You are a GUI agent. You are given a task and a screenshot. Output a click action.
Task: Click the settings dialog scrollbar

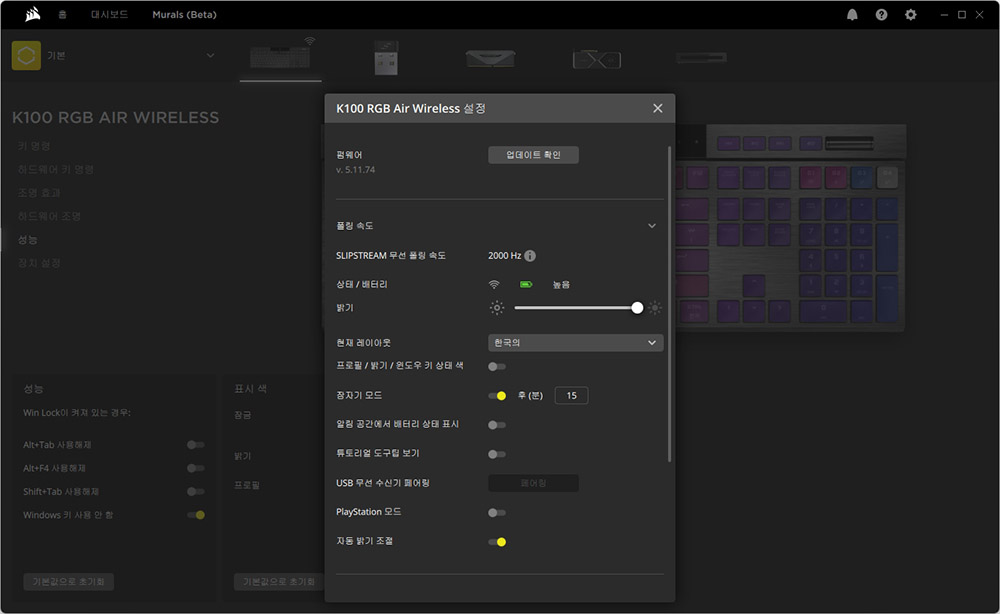(x=669, y=304)
